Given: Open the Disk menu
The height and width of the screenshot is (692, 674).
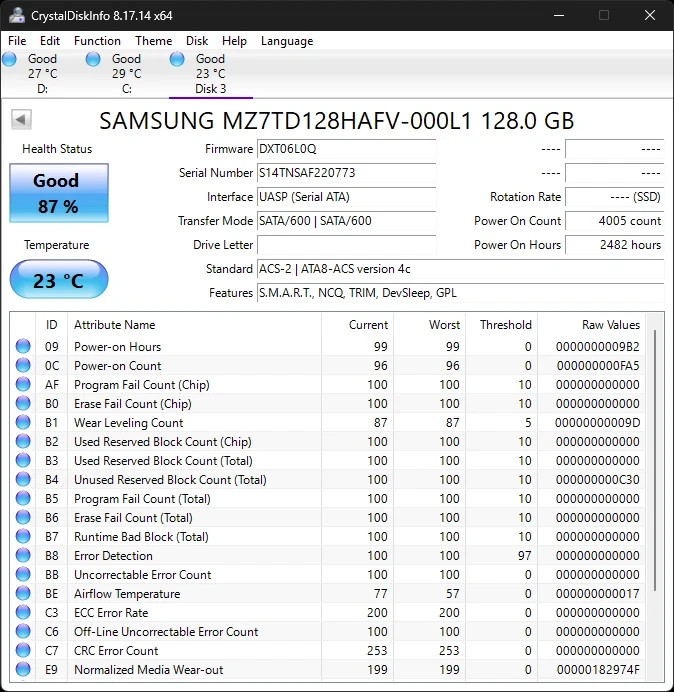Looking at the screenshot, I should pyautogui.click(x=197, y=41).
